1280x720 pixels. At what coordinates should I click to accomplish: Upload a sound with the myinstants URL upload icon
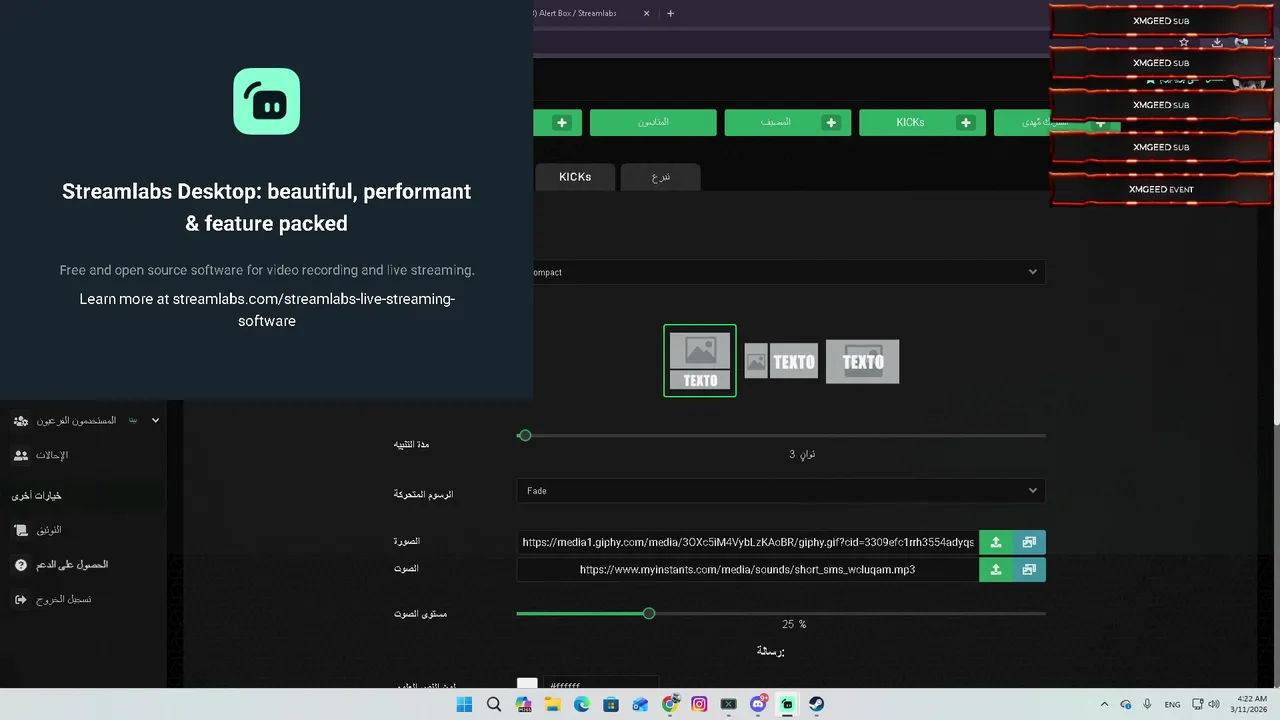[996, 569]
